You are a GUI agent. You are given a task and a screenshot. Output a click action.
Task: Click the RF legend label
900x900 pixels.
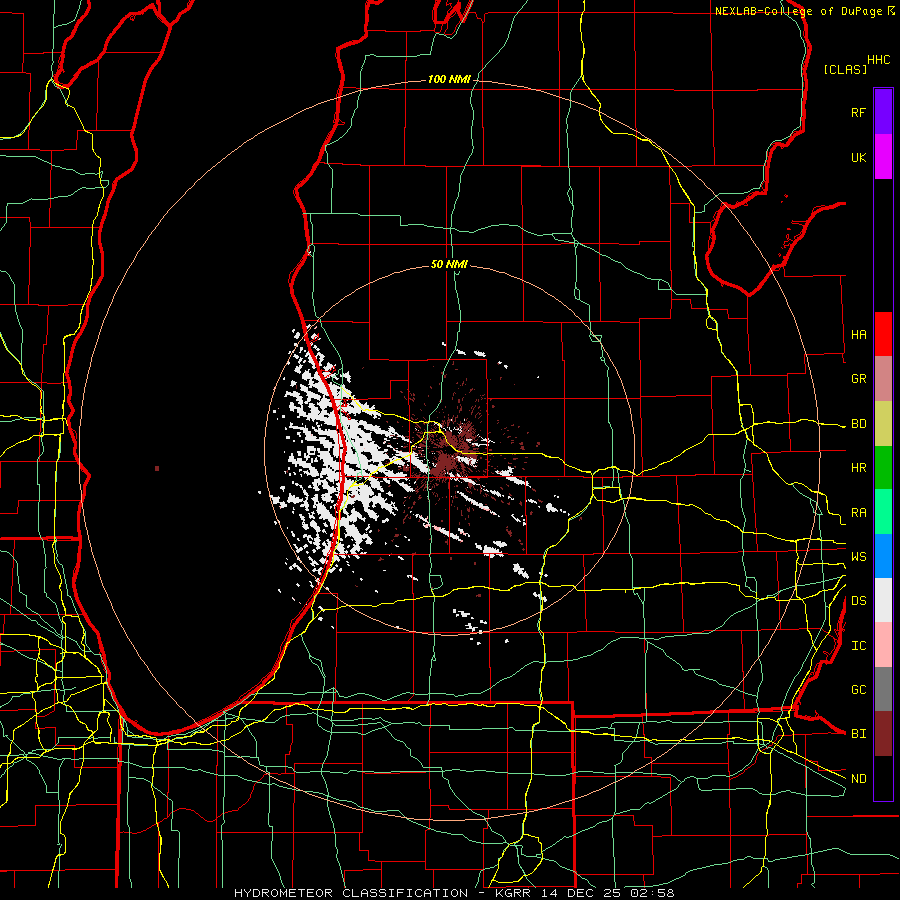coord(858,112)
